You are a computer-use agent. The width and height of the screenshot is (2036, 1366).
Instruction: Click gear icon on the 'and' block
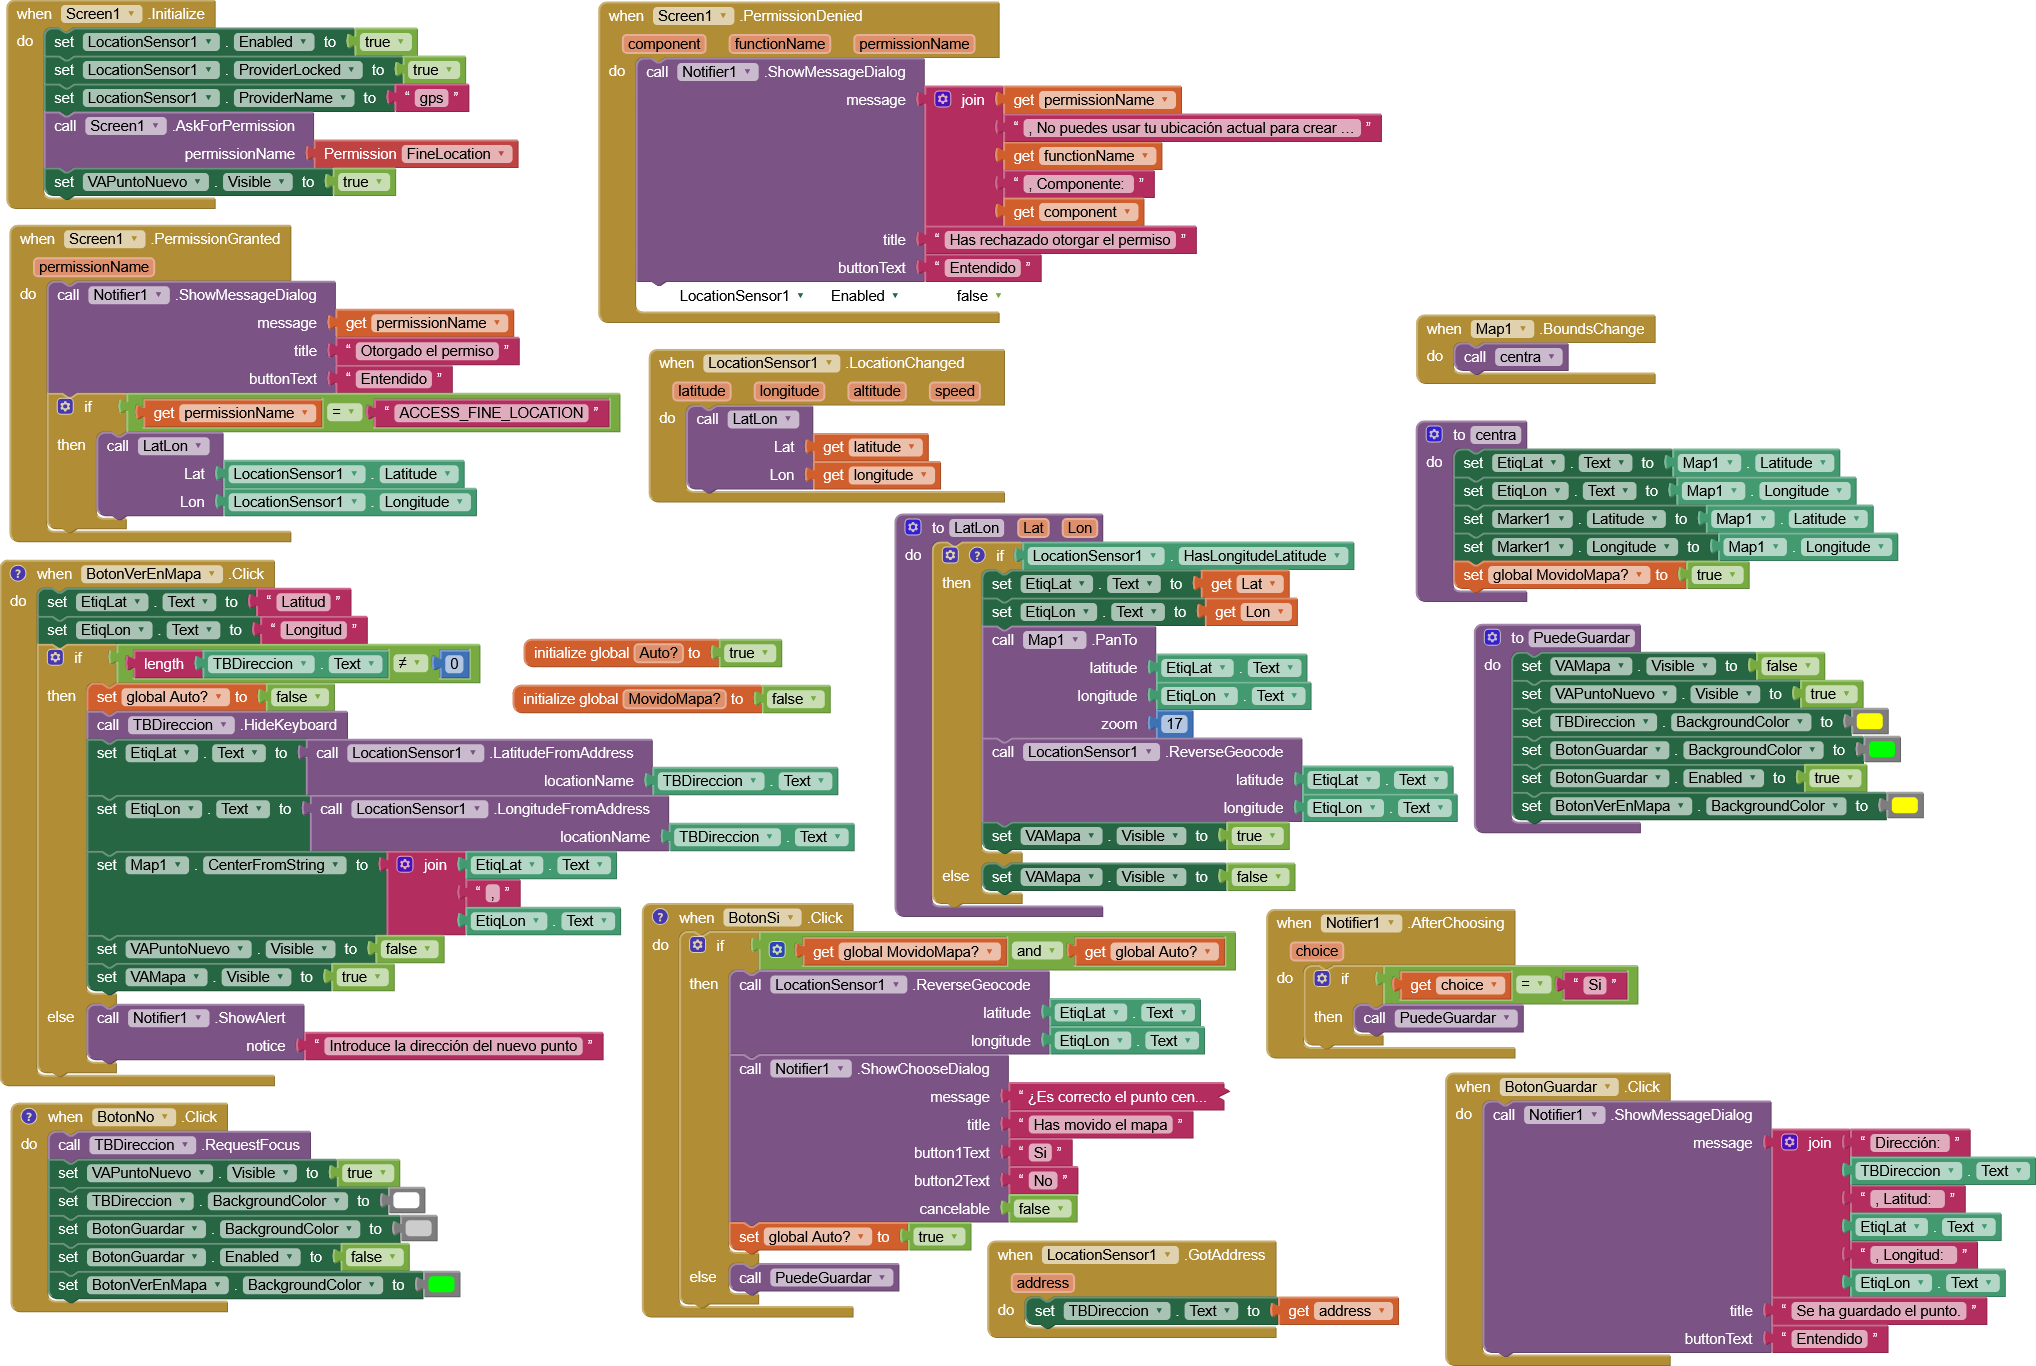777,950
